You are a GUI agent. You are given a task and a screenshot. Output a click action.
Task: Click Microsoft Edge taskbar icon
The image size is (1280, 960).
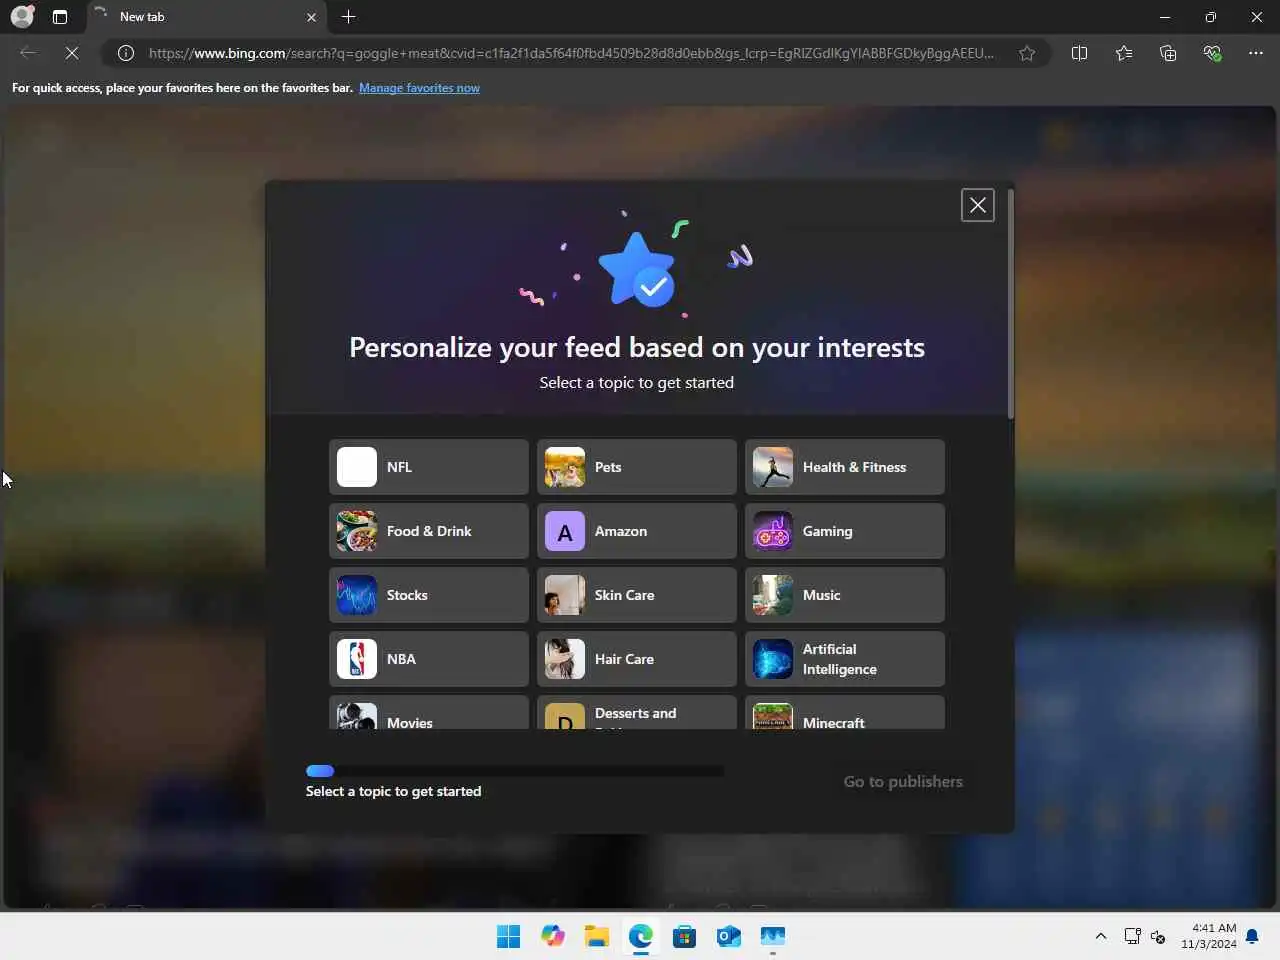click(x=641, y=936)
